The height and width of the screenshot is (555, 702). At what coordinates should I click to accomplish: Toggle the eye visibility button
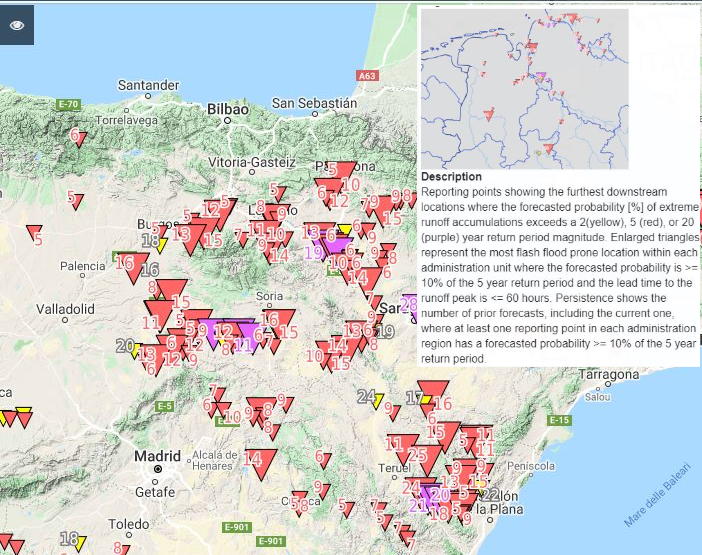18,25
